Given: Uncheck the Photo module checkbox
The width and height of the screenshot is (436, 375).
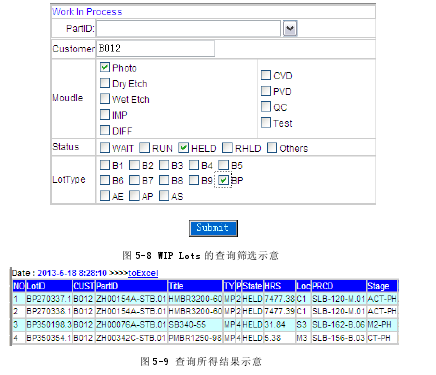Looking at the screenshot, I should coord(105,67).
